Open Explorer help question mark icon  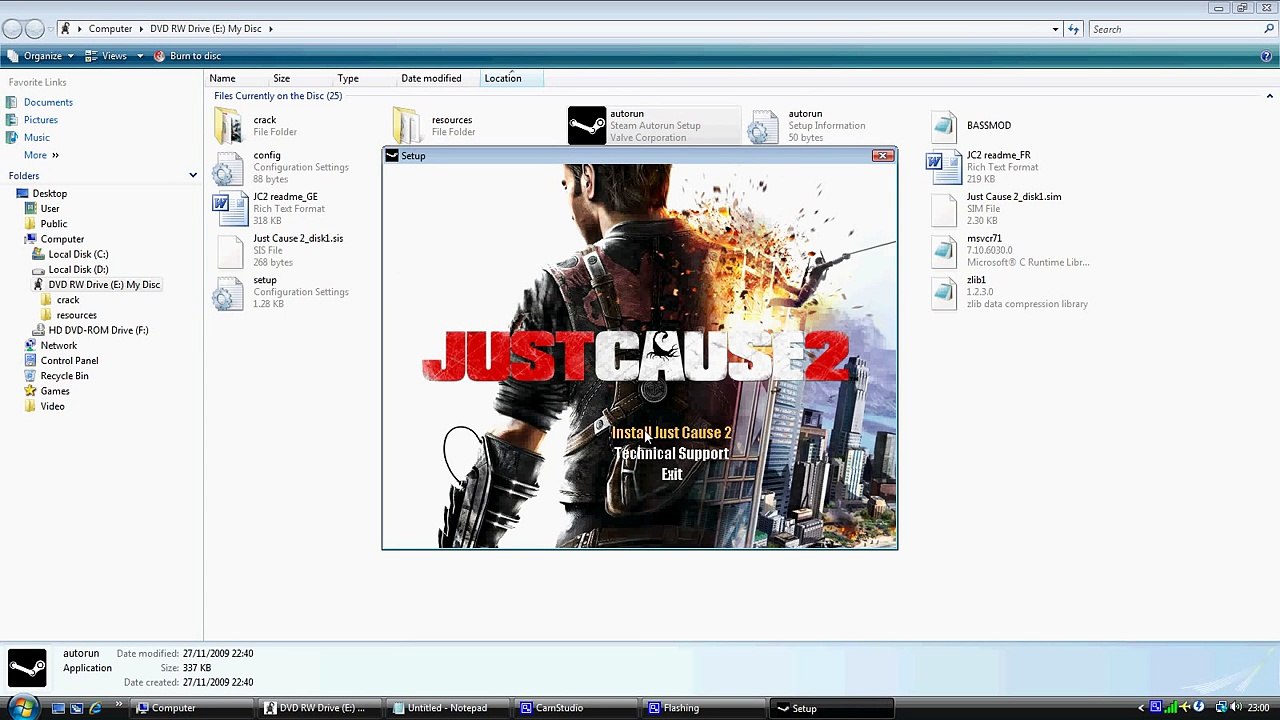[1266, 56]
